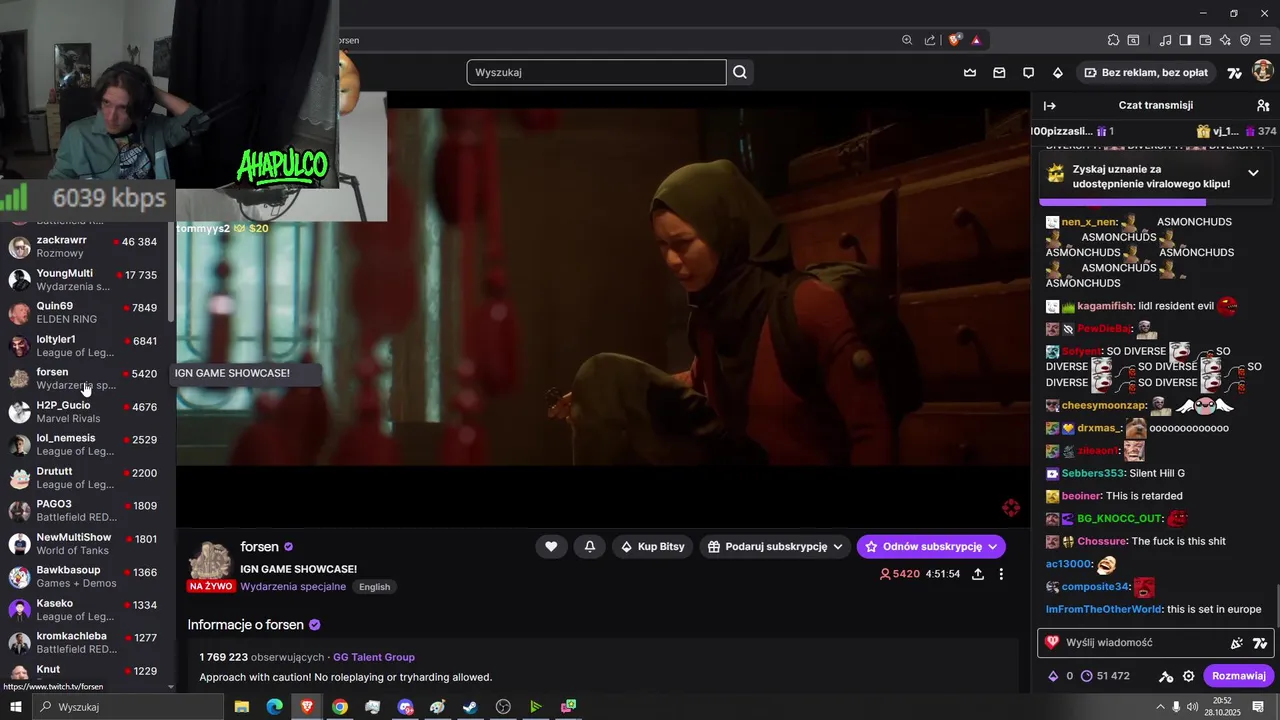Viewport: 1280px width, 720px height.
Task: Open Odnów subskrypcję dropdown
Action: (931, 546)
